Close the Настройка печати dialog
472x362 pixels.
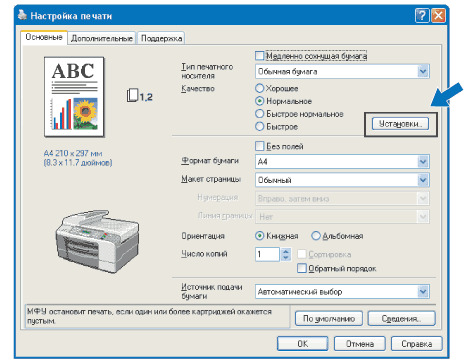438,16
